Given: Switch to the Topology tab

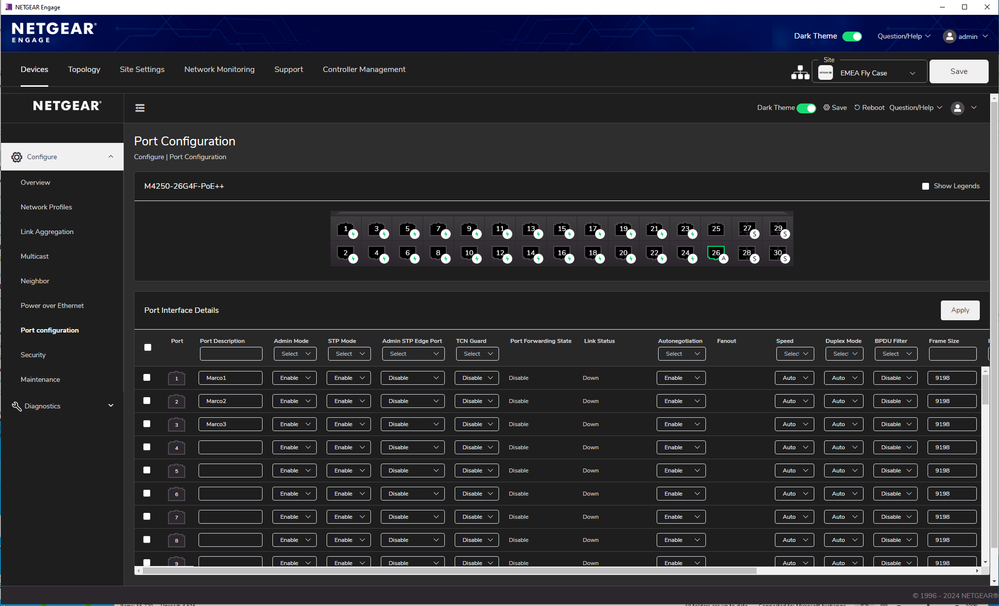Looking at the screenshot, I should [x=84, y=70].
